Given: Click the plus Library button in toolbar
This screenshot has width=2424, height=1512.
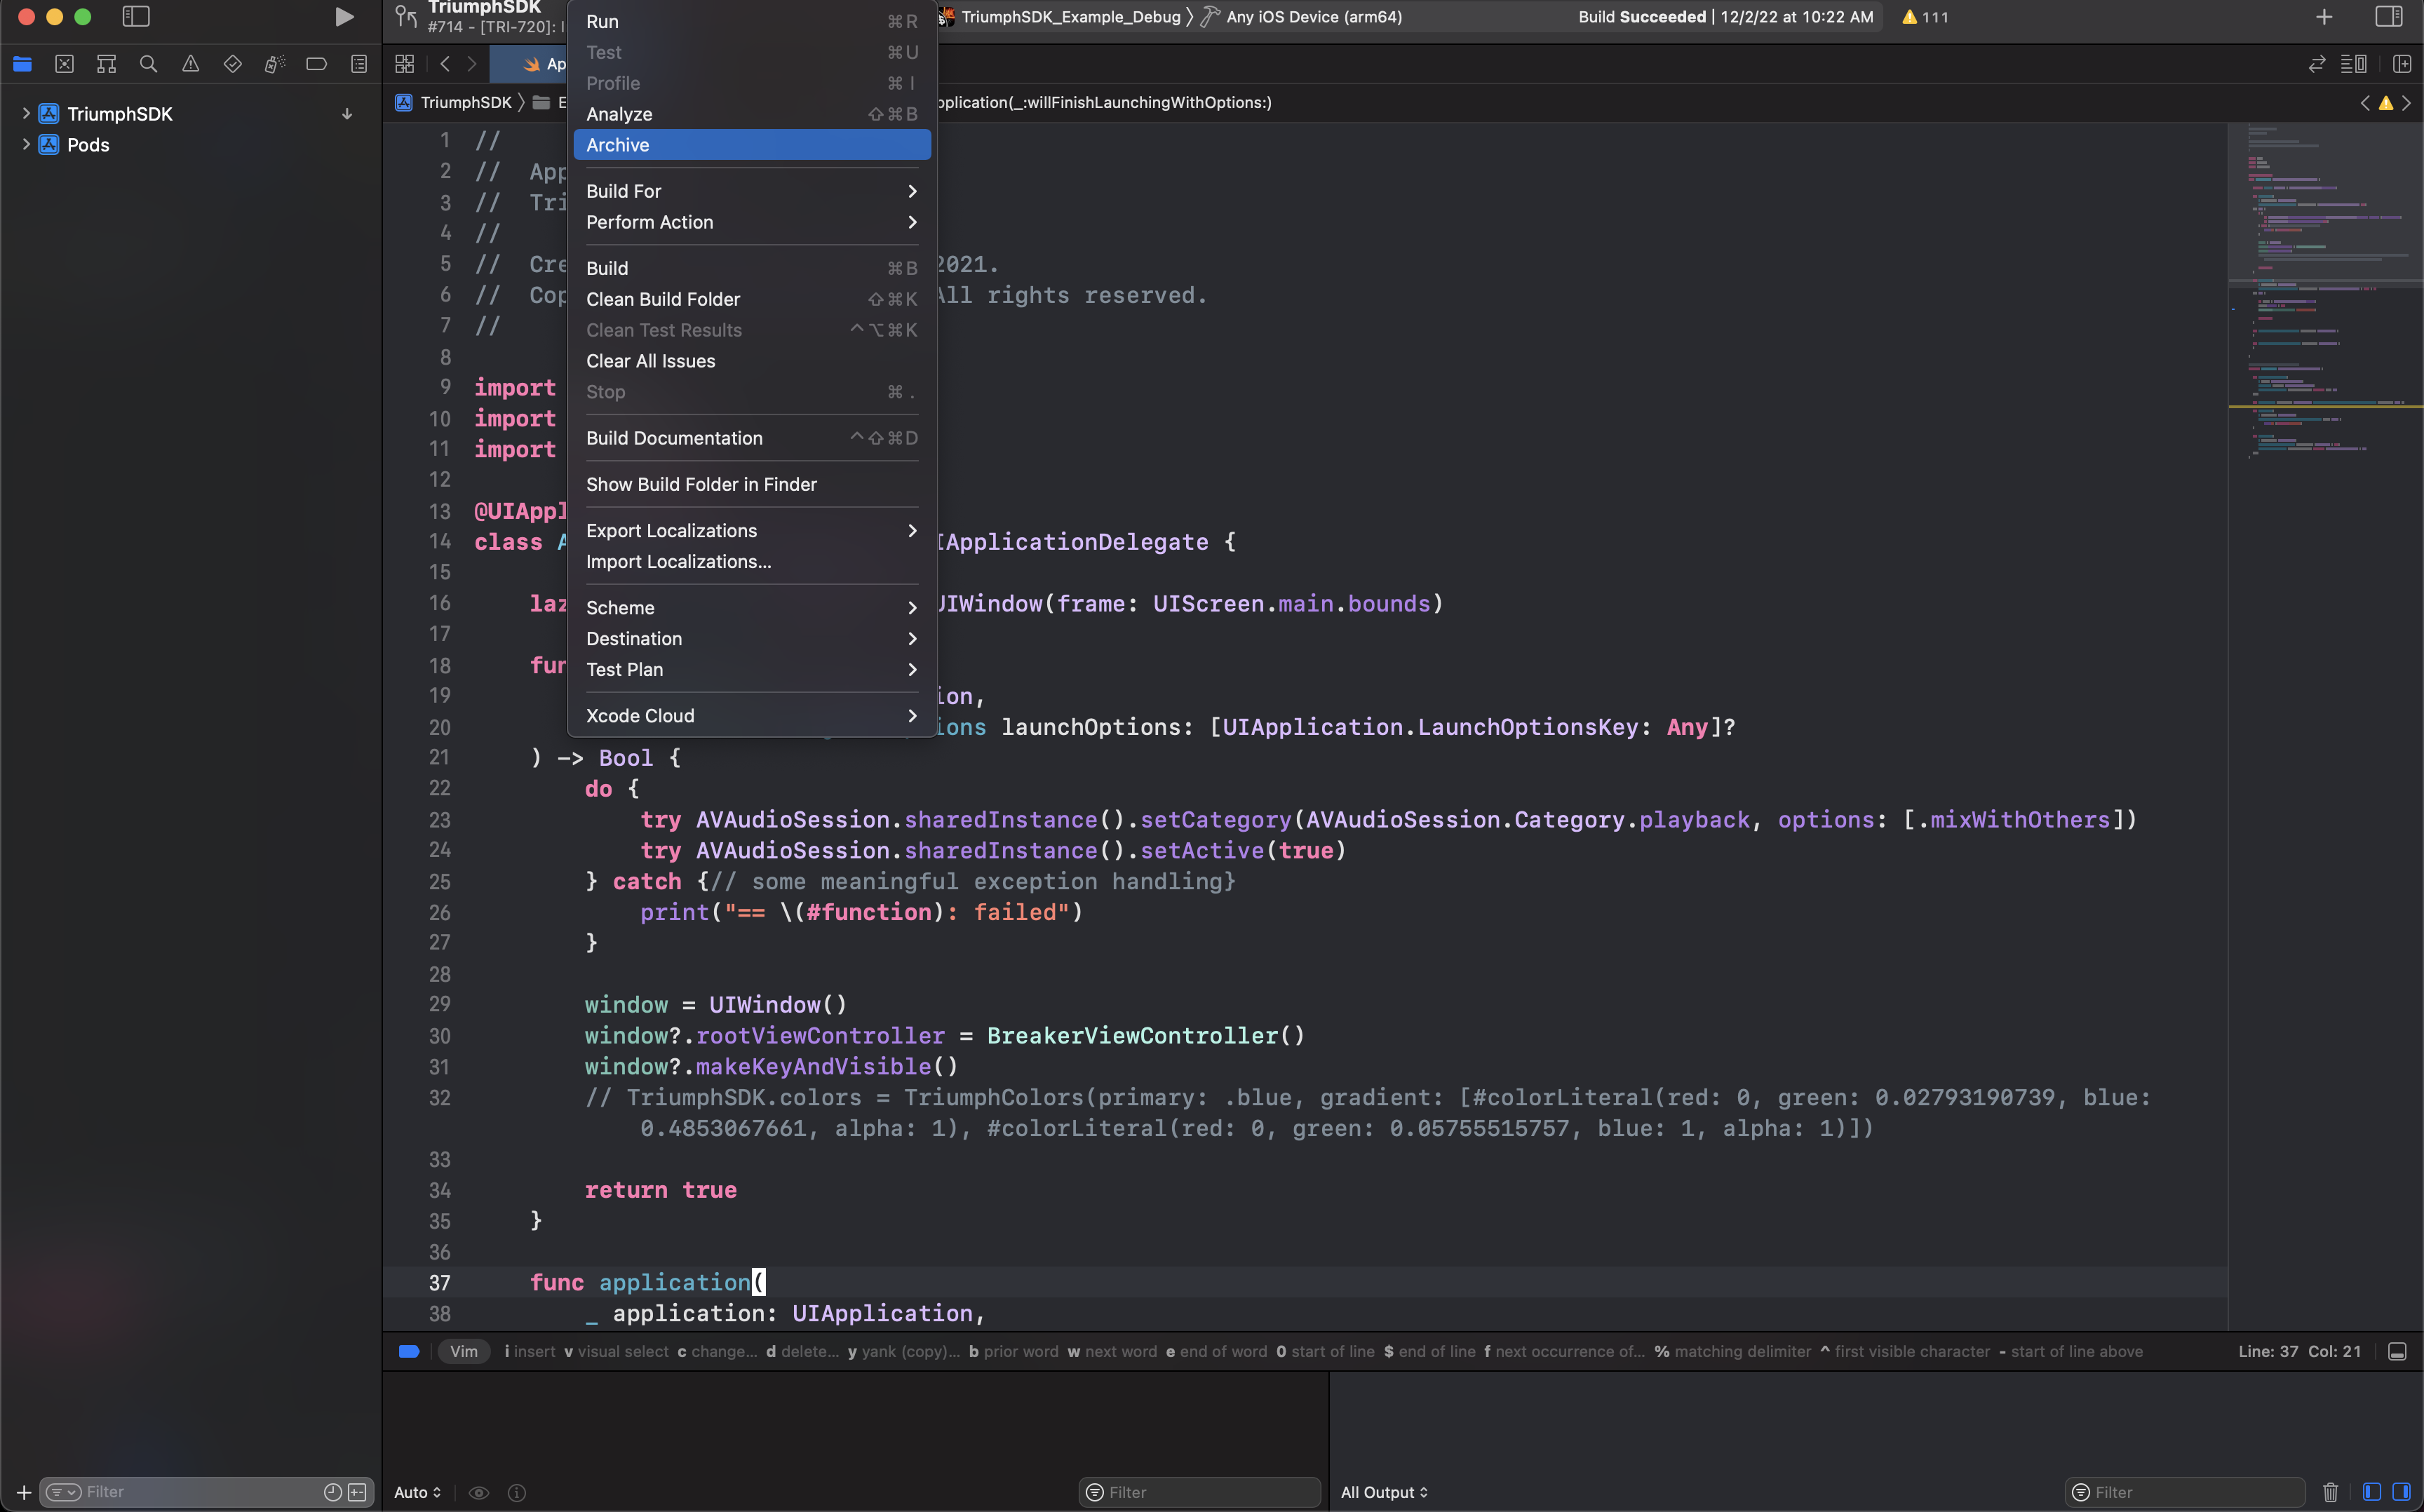Looking at the screenshot, I should (x=2324, y=17).
